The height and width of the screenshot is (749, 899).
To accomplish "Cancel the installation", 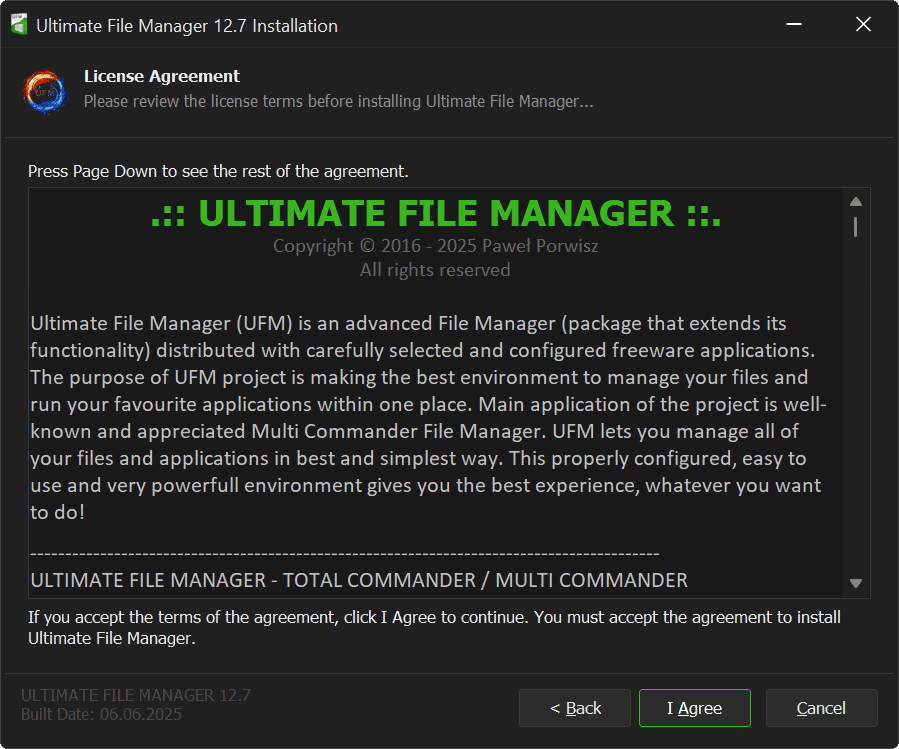I will click(x=821, y=708).
